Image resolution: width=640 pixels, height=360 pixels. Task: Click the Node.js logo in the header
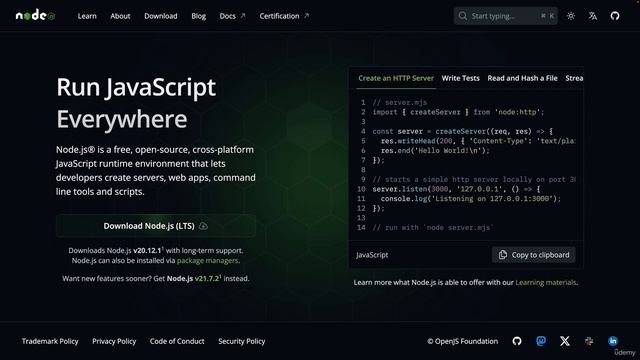tap(35, 16)
